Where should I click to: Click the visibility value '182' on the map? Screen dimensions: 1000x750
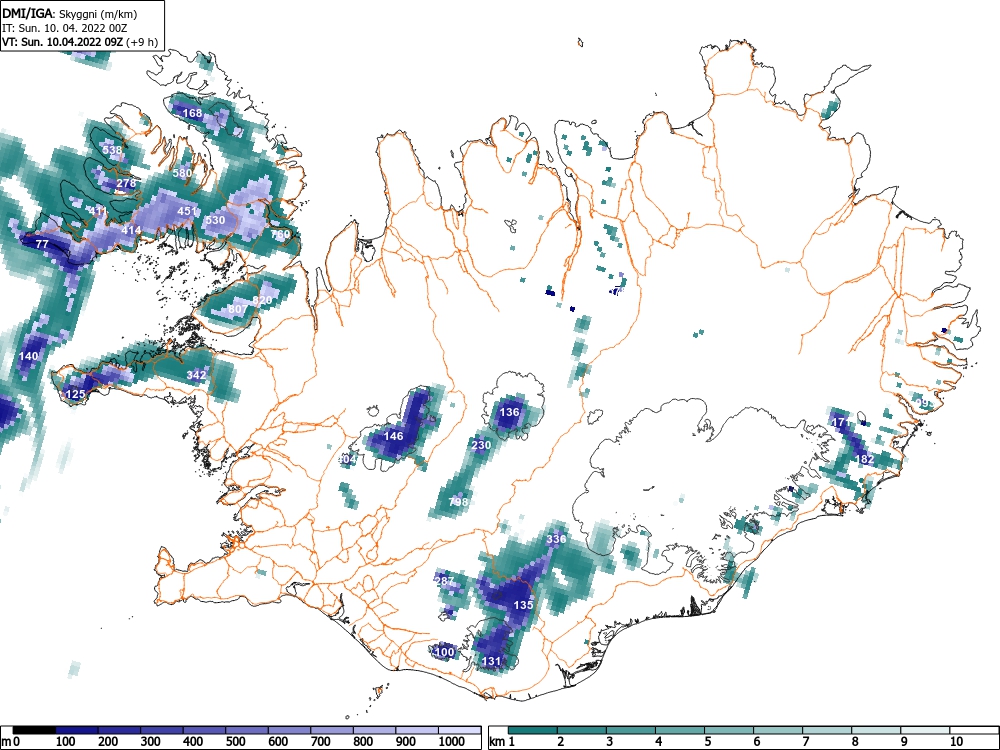point(865,459)
